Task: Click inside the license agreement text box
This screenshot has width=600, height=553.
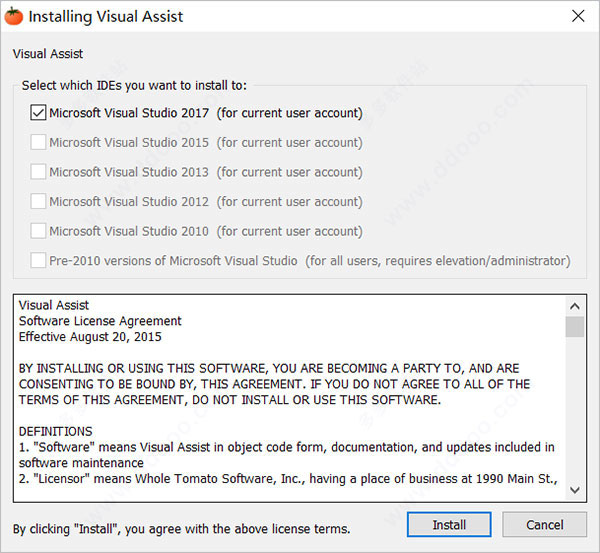Action: tap(289, 398)
